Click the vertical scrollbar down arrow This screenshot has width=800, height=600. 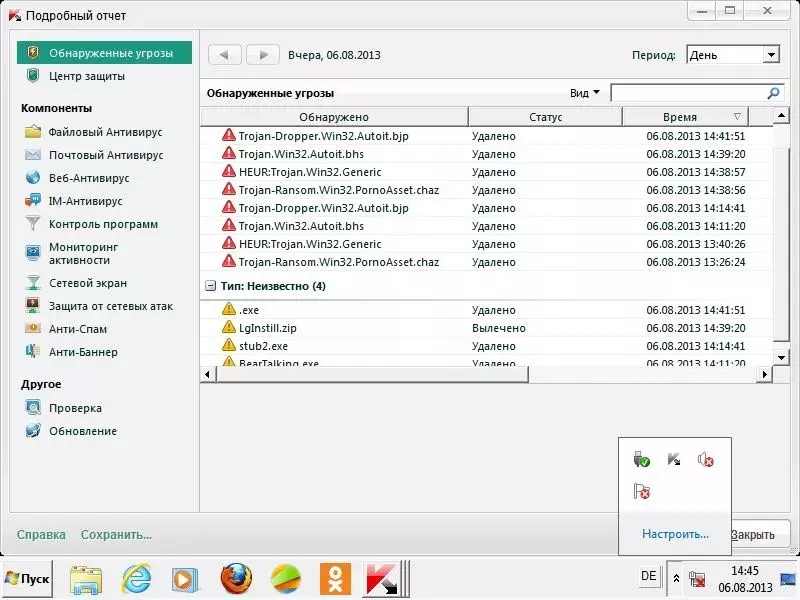click(782, 358)
